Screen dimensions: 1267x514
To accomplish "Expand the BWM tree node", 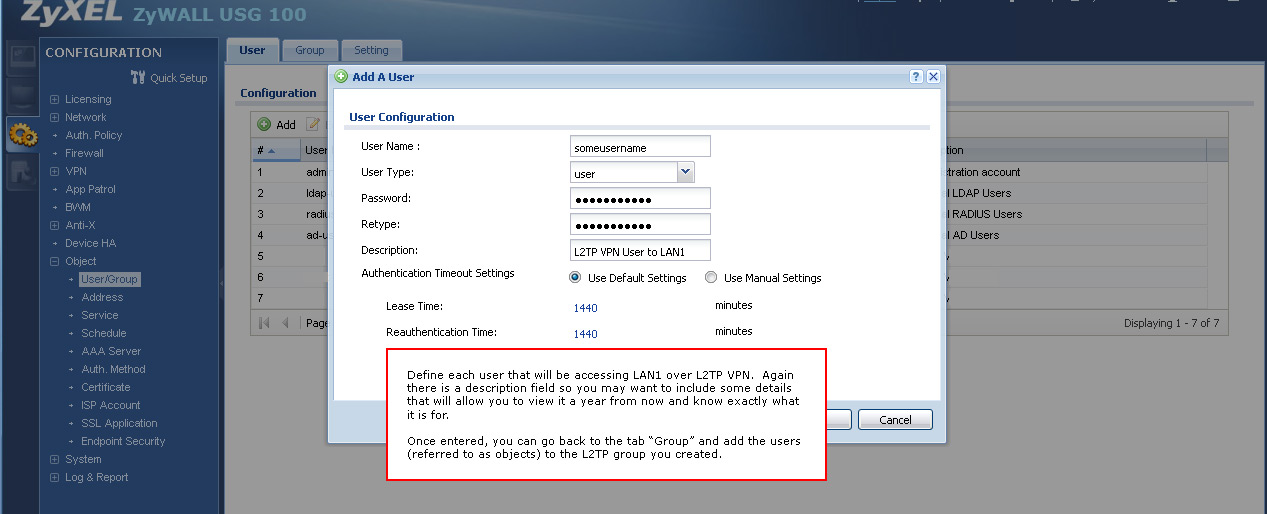I will [54, 207].
